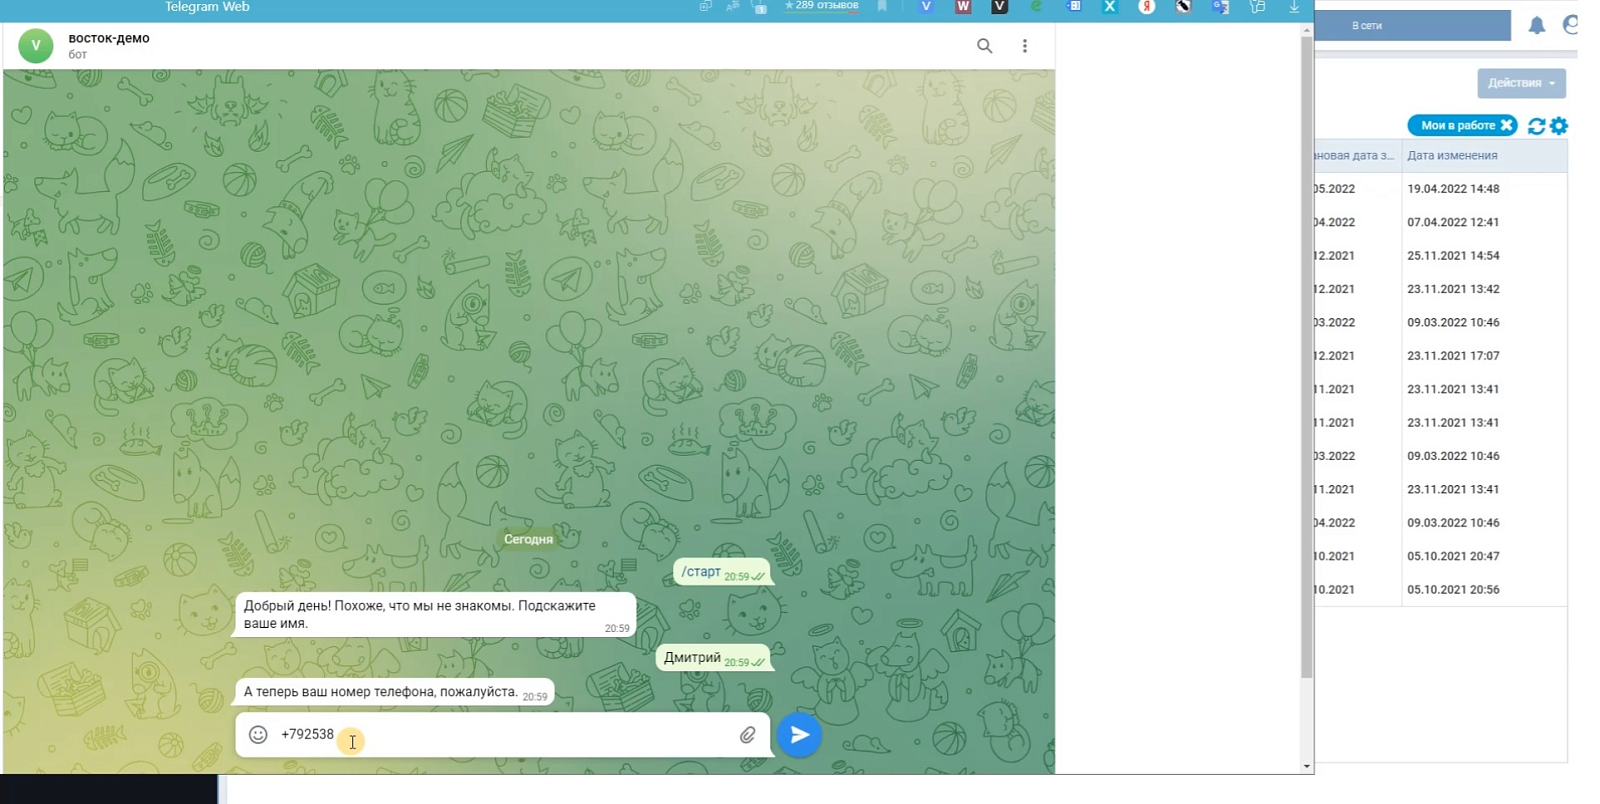Search in the восток-демо chat
The width and height of the screenshot is (1600, 804).
coord(985,46)
